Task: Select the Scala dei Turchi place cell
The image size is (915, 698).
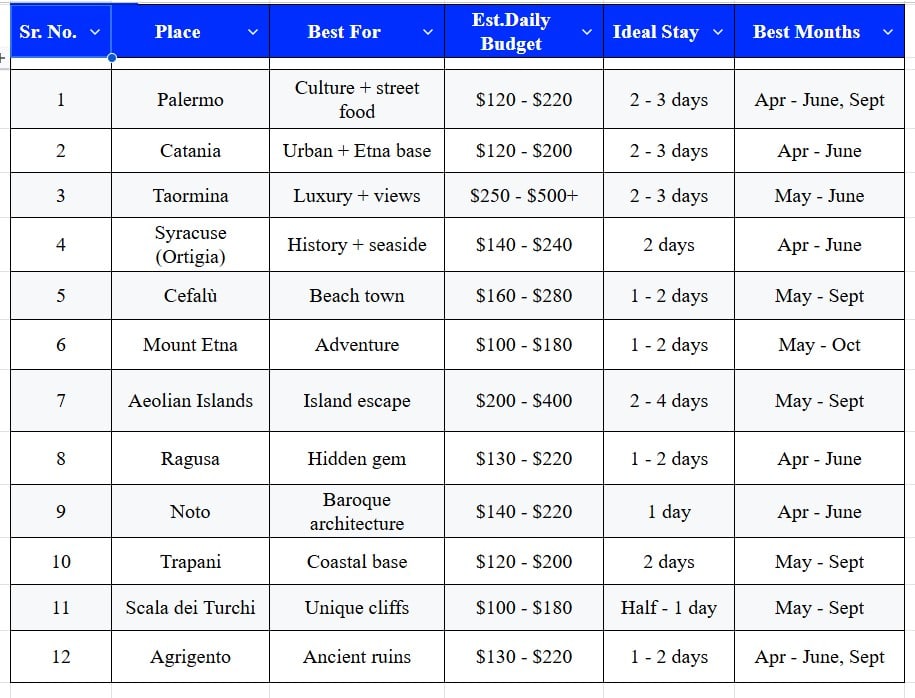Action: pyautogui.click(x=190, y=608)
